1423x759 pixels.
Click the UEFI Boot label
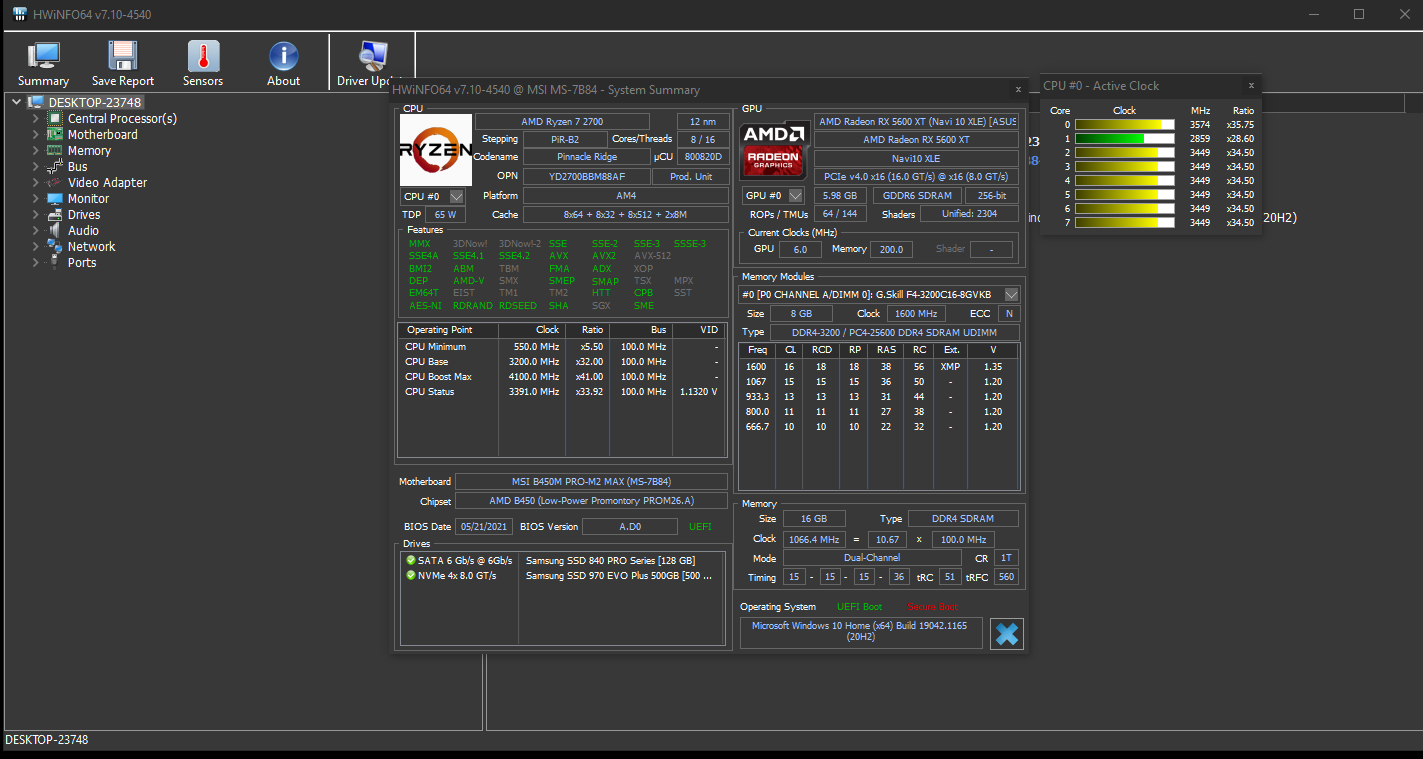(860, 607)
